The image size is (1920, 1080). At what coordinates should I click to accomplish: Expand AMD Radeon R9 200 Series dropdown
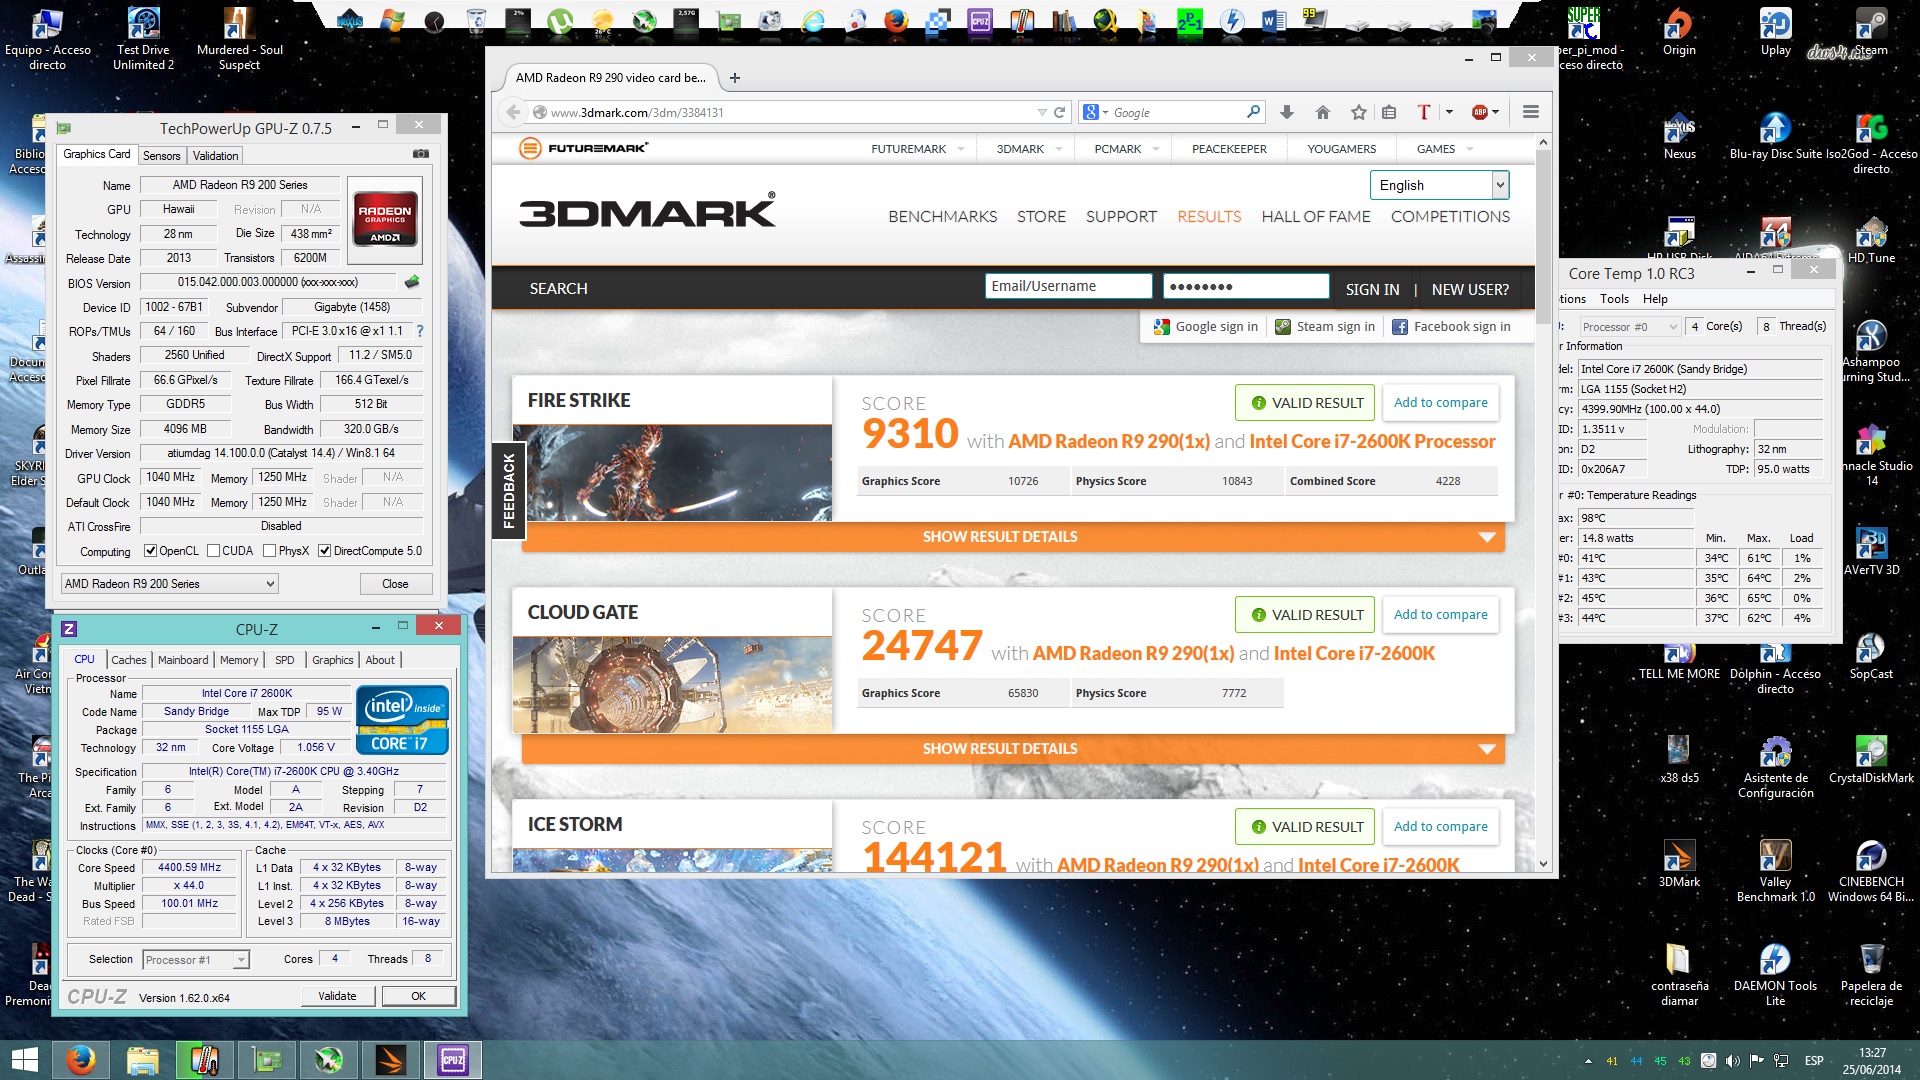coord(270,584)
